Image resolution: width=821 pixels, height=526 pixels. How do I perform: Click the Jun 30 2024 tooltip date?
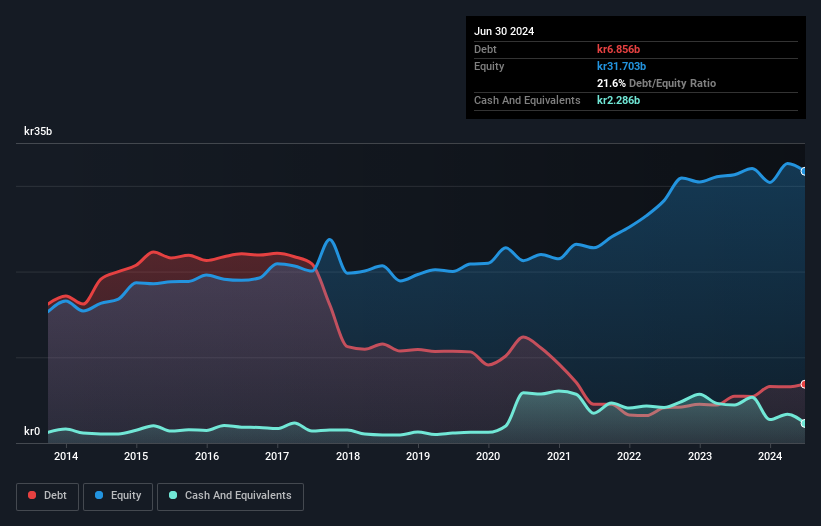[504, 31]
